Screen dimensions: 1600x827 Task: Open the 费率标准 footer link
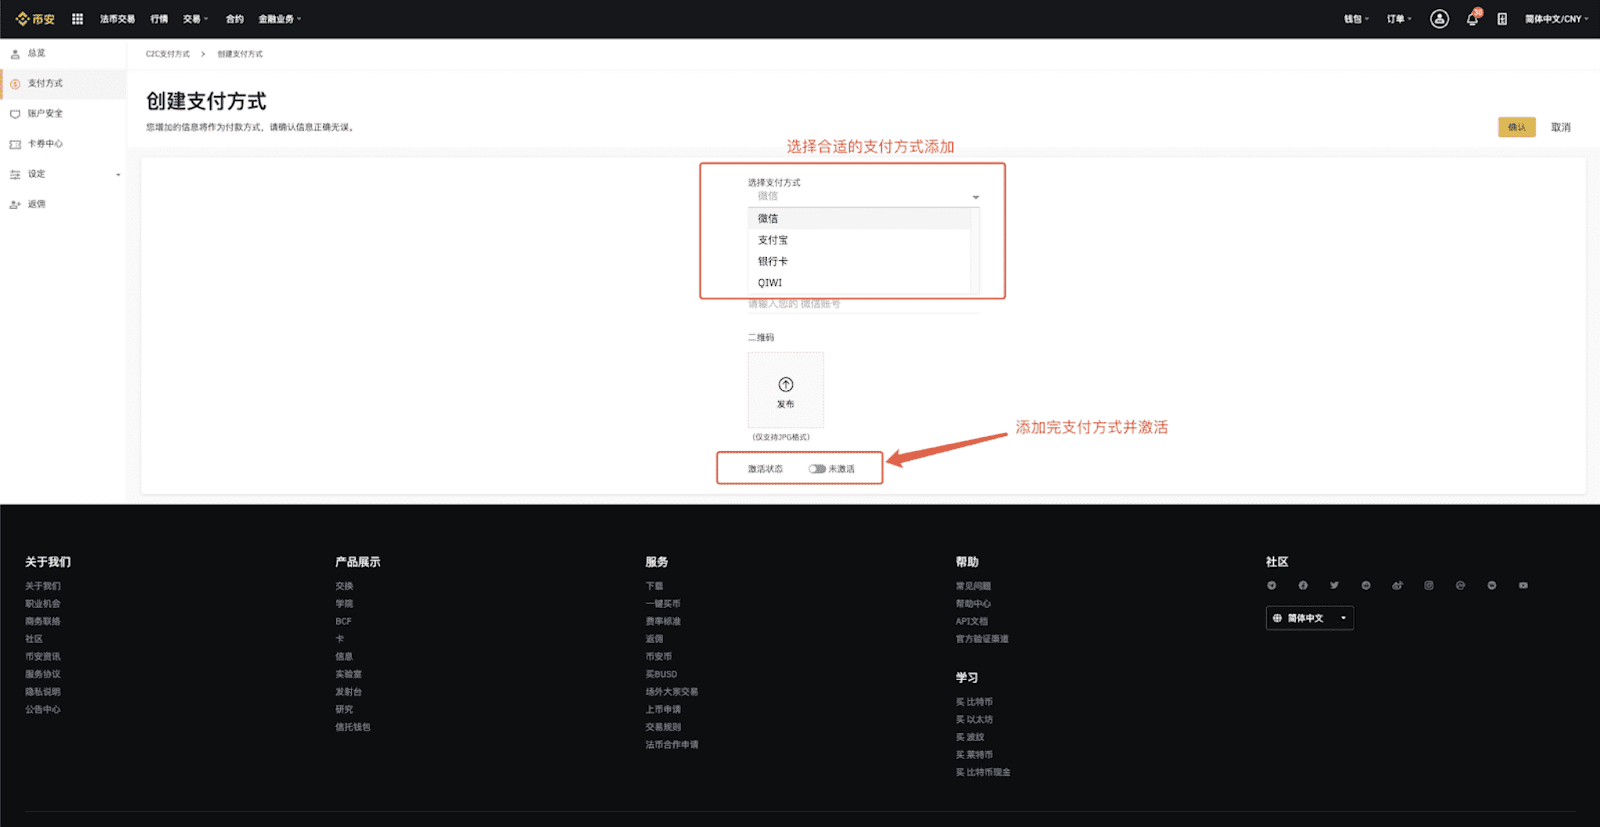[x=663, y=622]
